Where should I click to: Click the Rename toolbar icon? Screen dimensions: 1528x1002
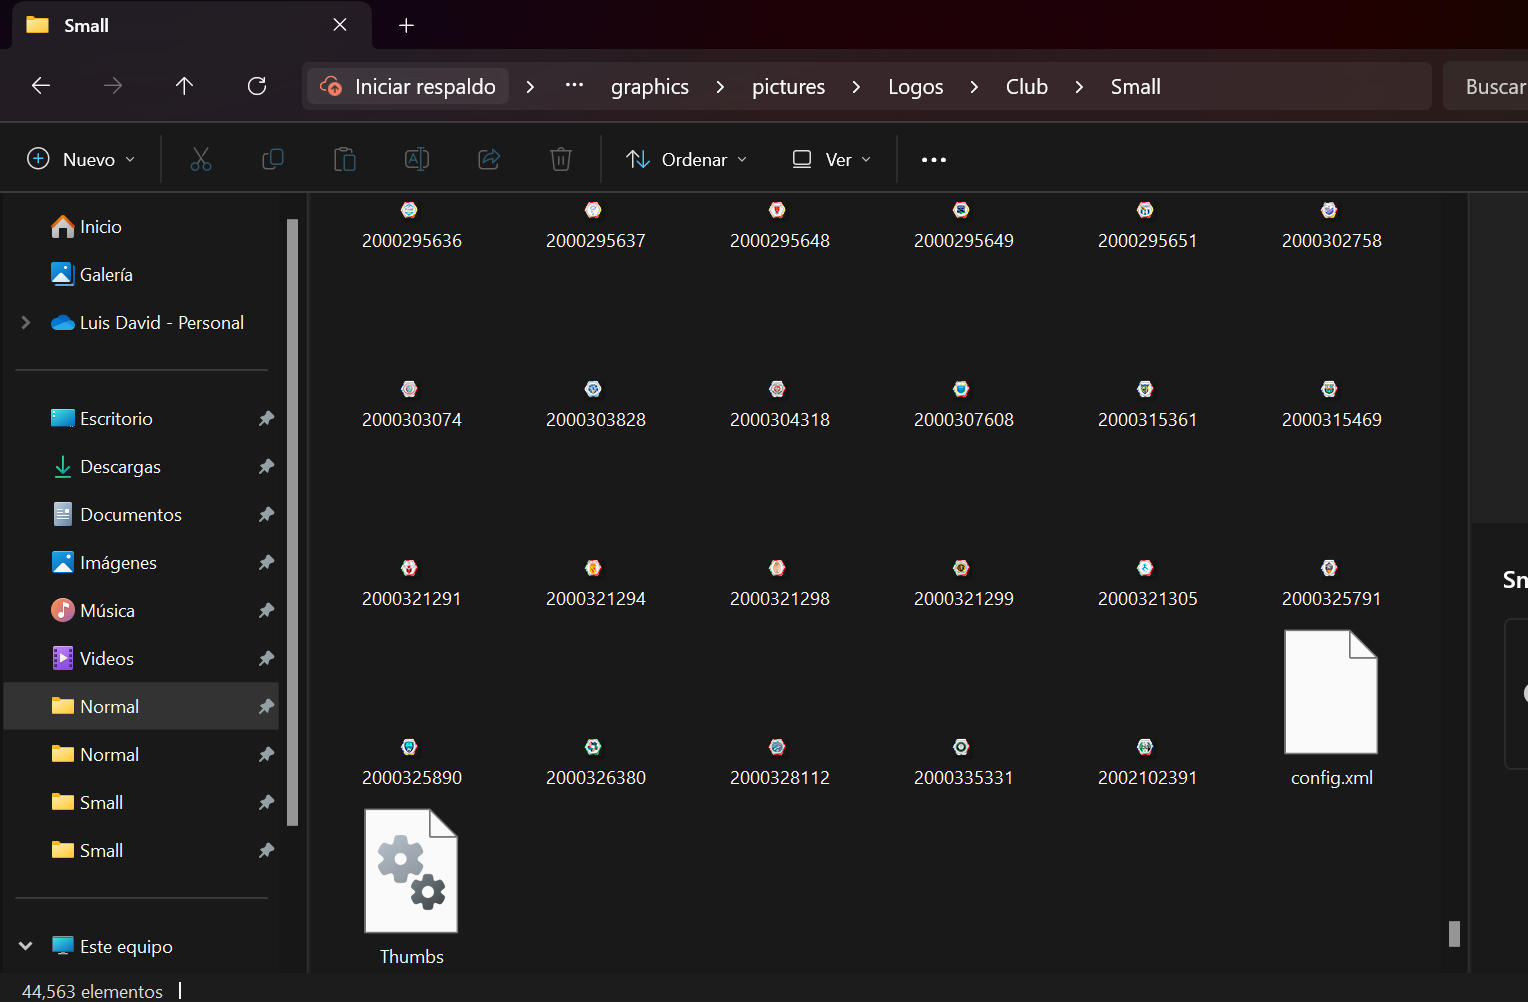tap(417, 159)
